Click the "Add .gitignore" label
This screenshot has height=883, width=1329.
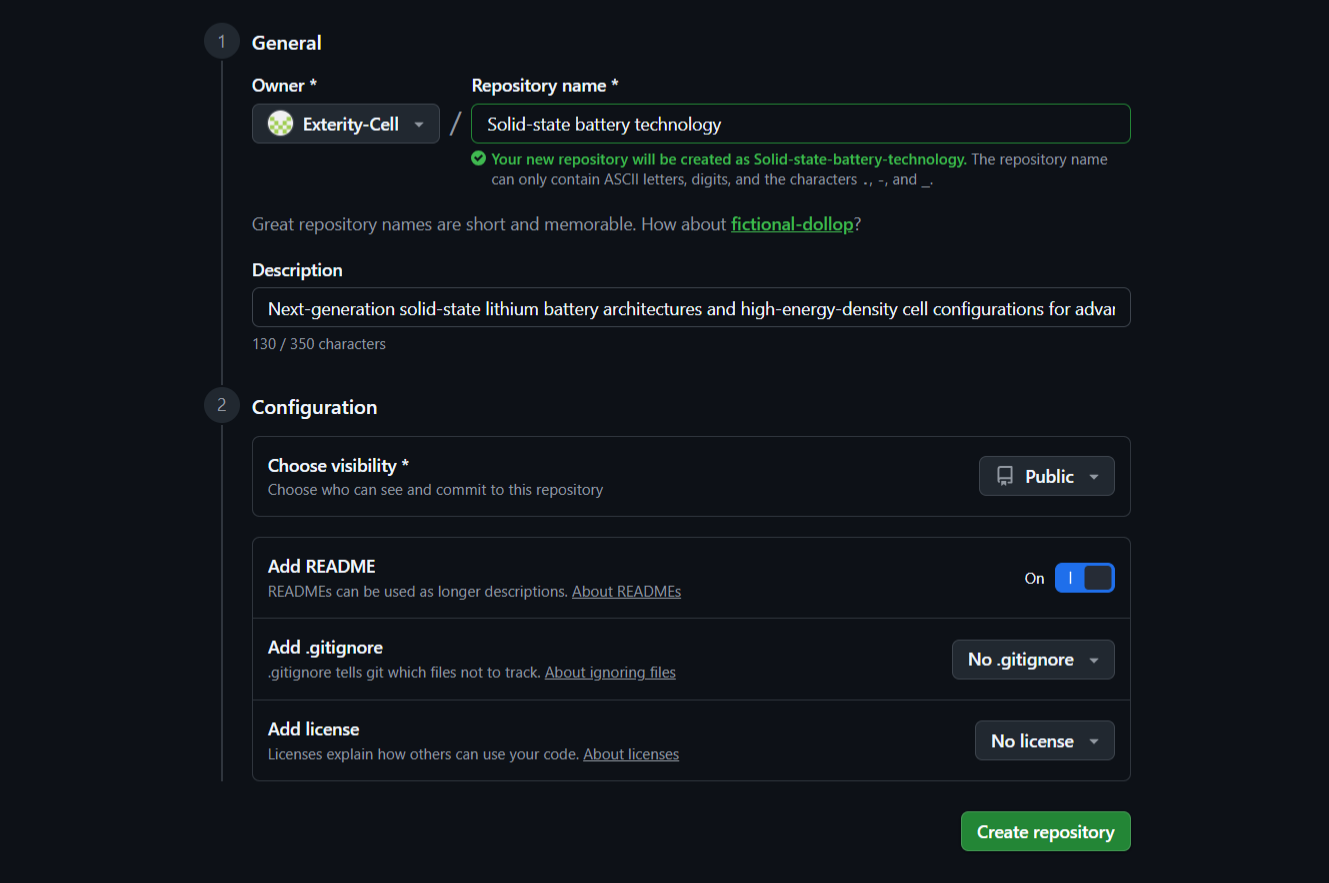click(x=325, y=648)
